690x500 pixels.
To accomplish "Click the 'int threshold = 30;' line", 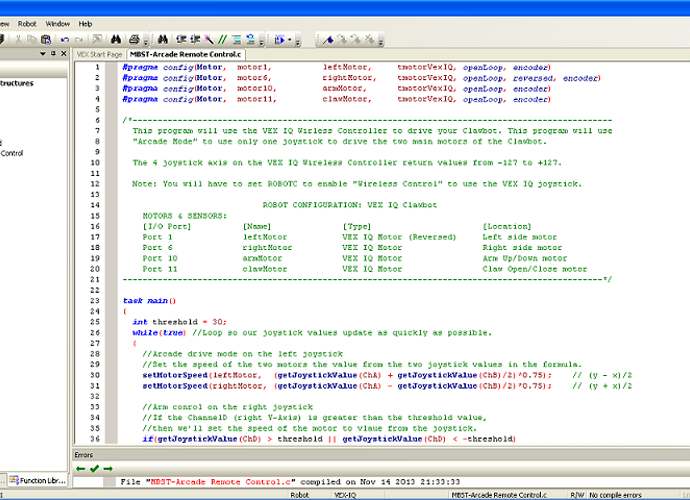I will pyautogui.click(x=180, y=322).
